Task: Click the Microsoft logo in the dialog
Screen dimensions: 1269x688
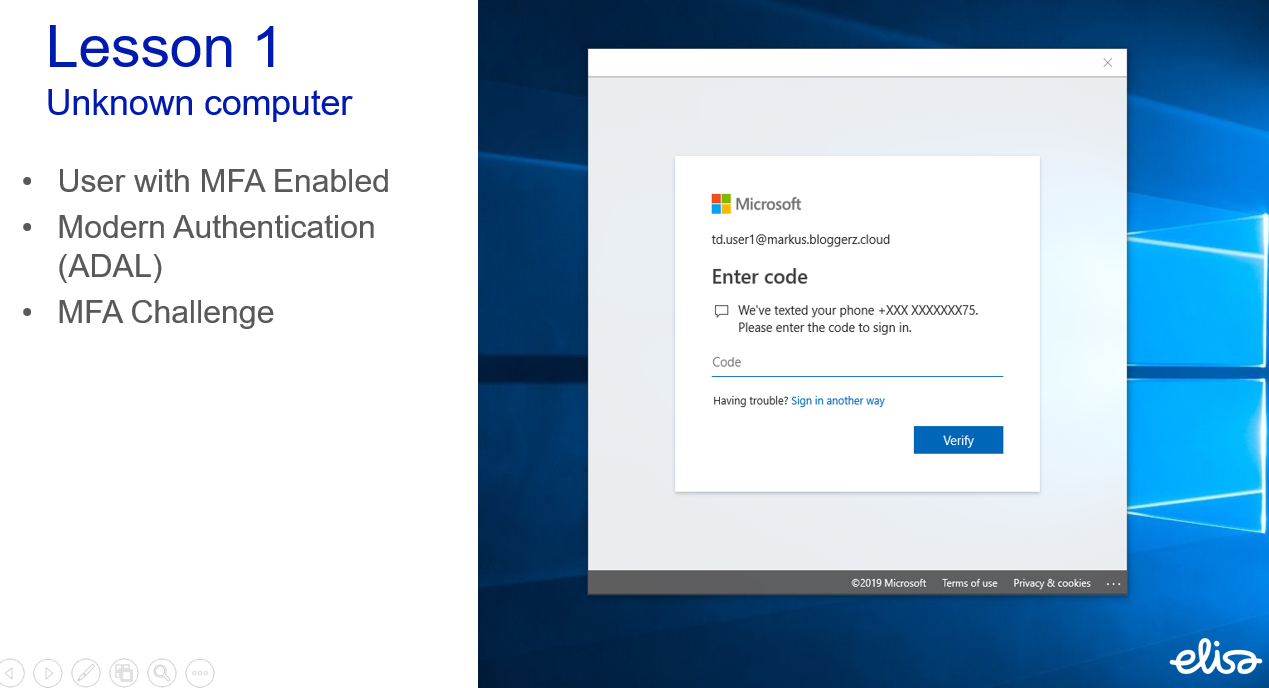Action: (756, 203)
